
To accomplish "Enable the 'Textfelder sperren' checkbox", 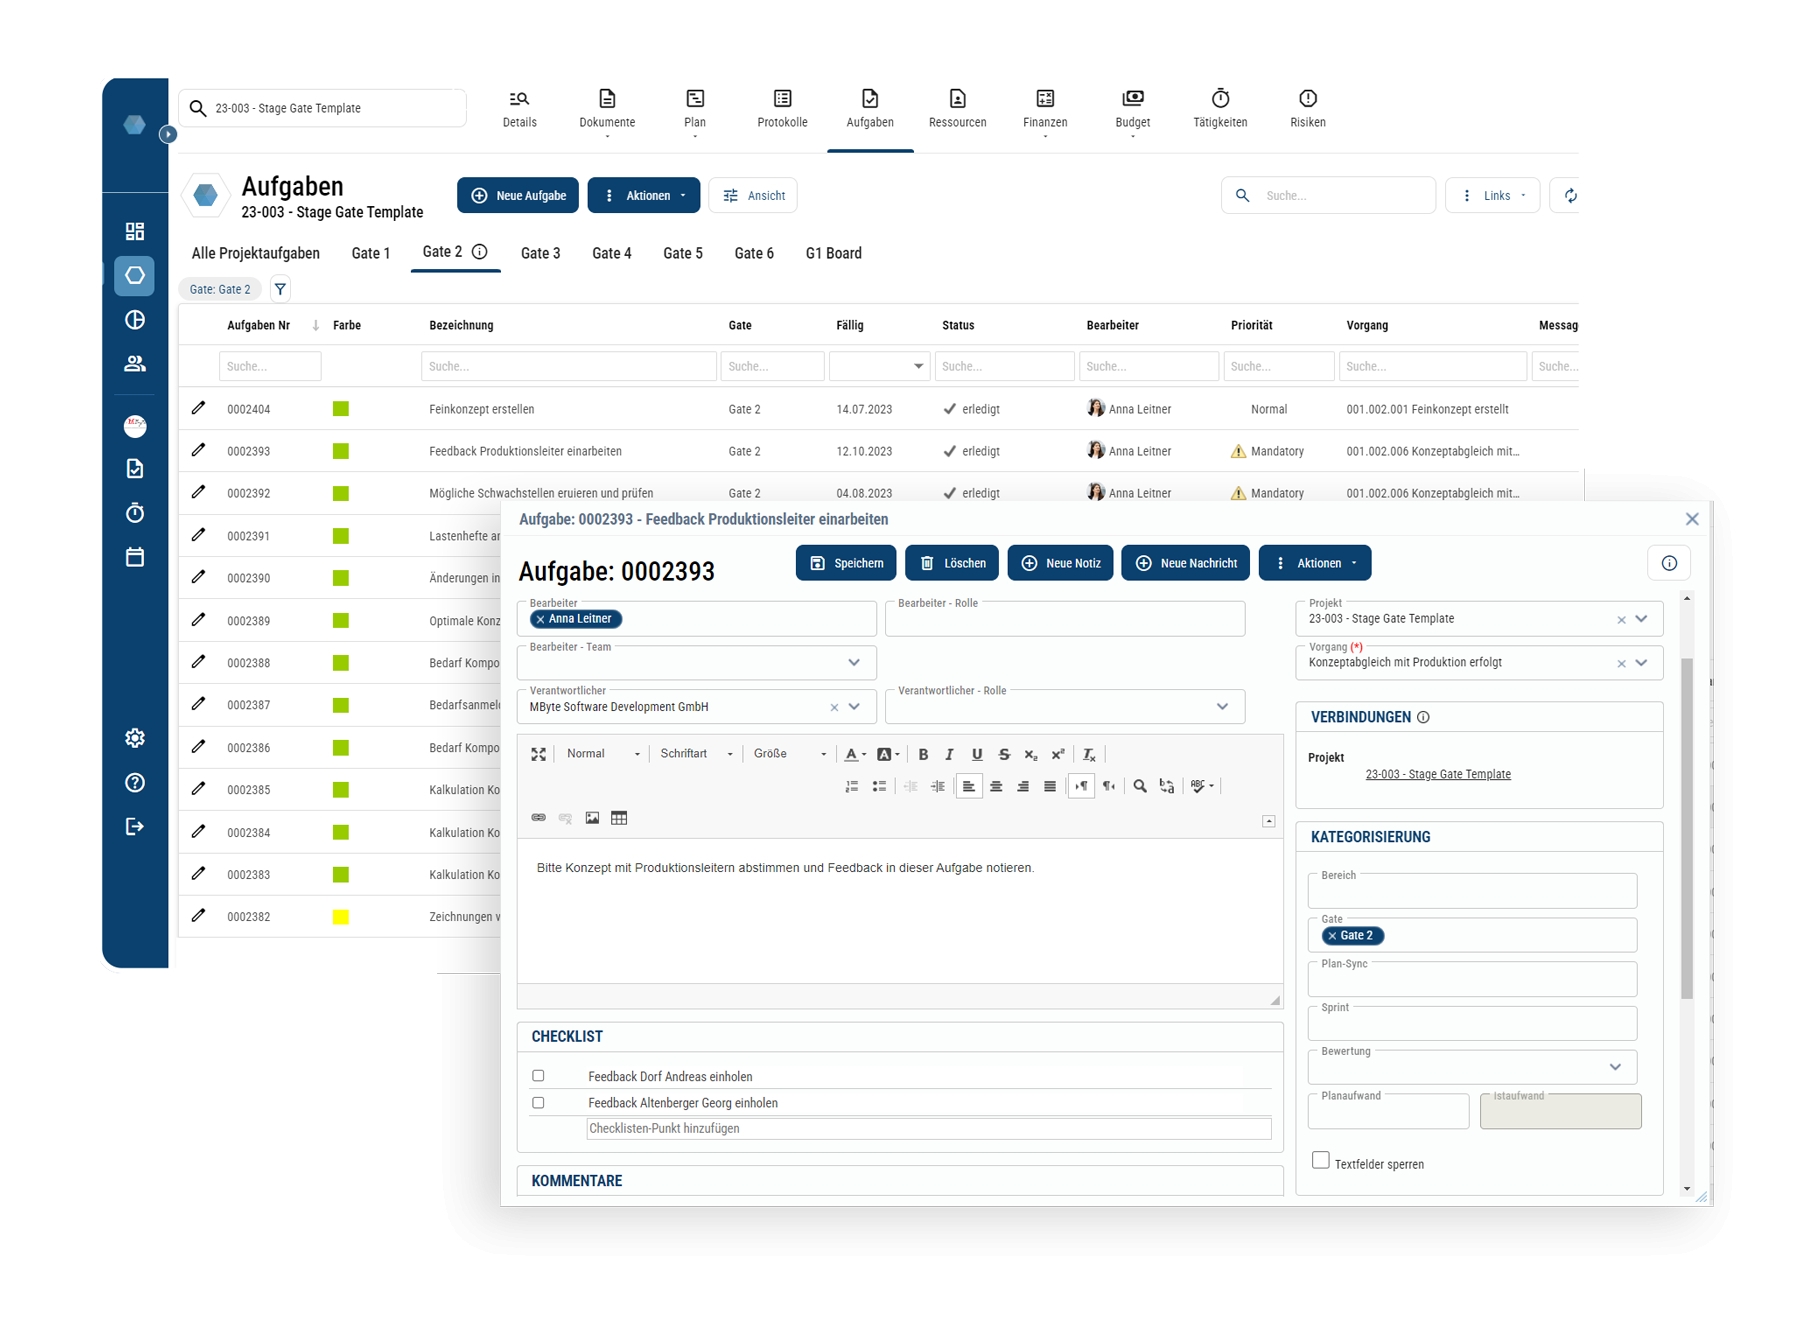I will click(x=1321, y=1160).
